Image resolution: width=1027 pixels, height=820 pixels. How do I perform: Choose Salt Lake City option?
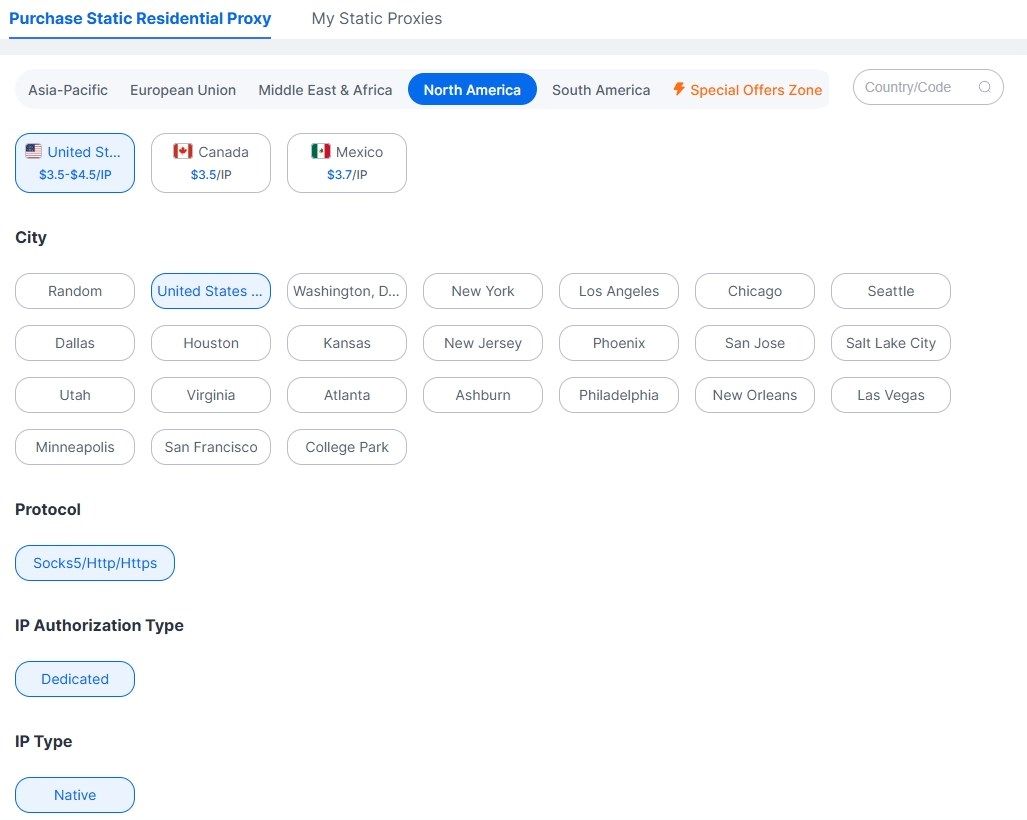pyautogui.click(x=891, y=343)
